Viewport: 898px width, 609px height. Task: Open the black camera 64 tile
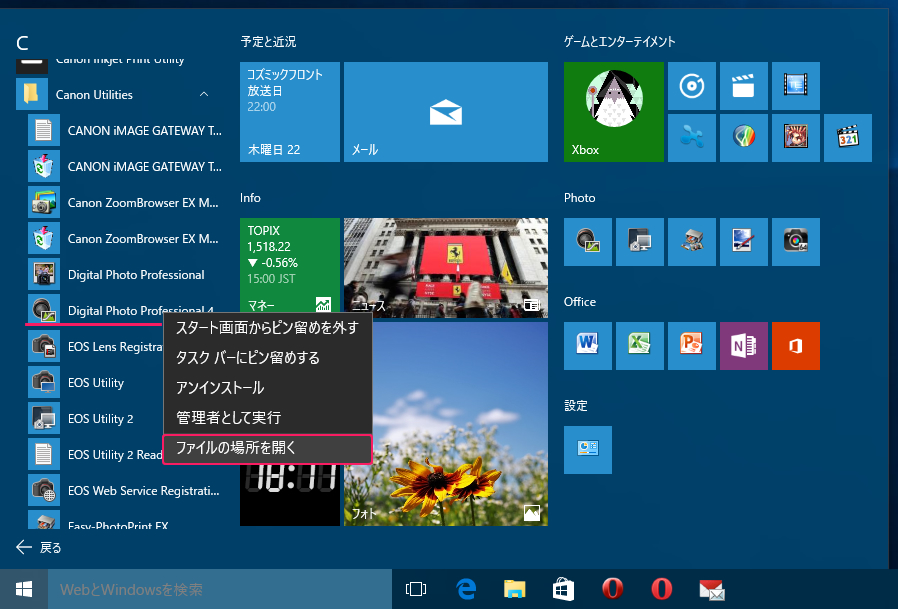pyautogui.click(x=795, y=242)
